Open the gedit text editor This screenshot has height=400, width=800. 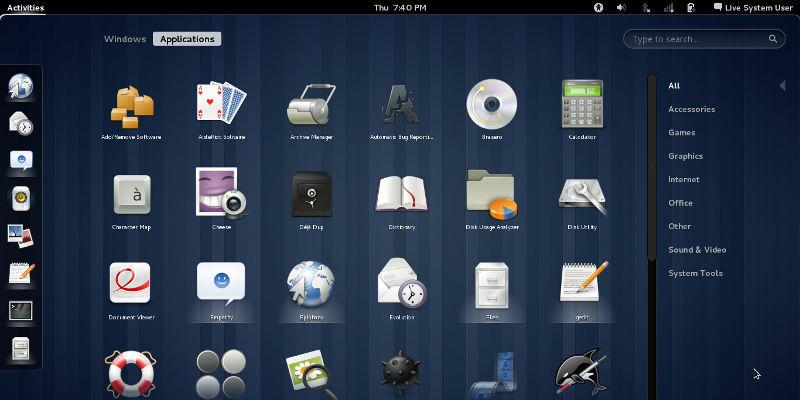click(582, 284)
